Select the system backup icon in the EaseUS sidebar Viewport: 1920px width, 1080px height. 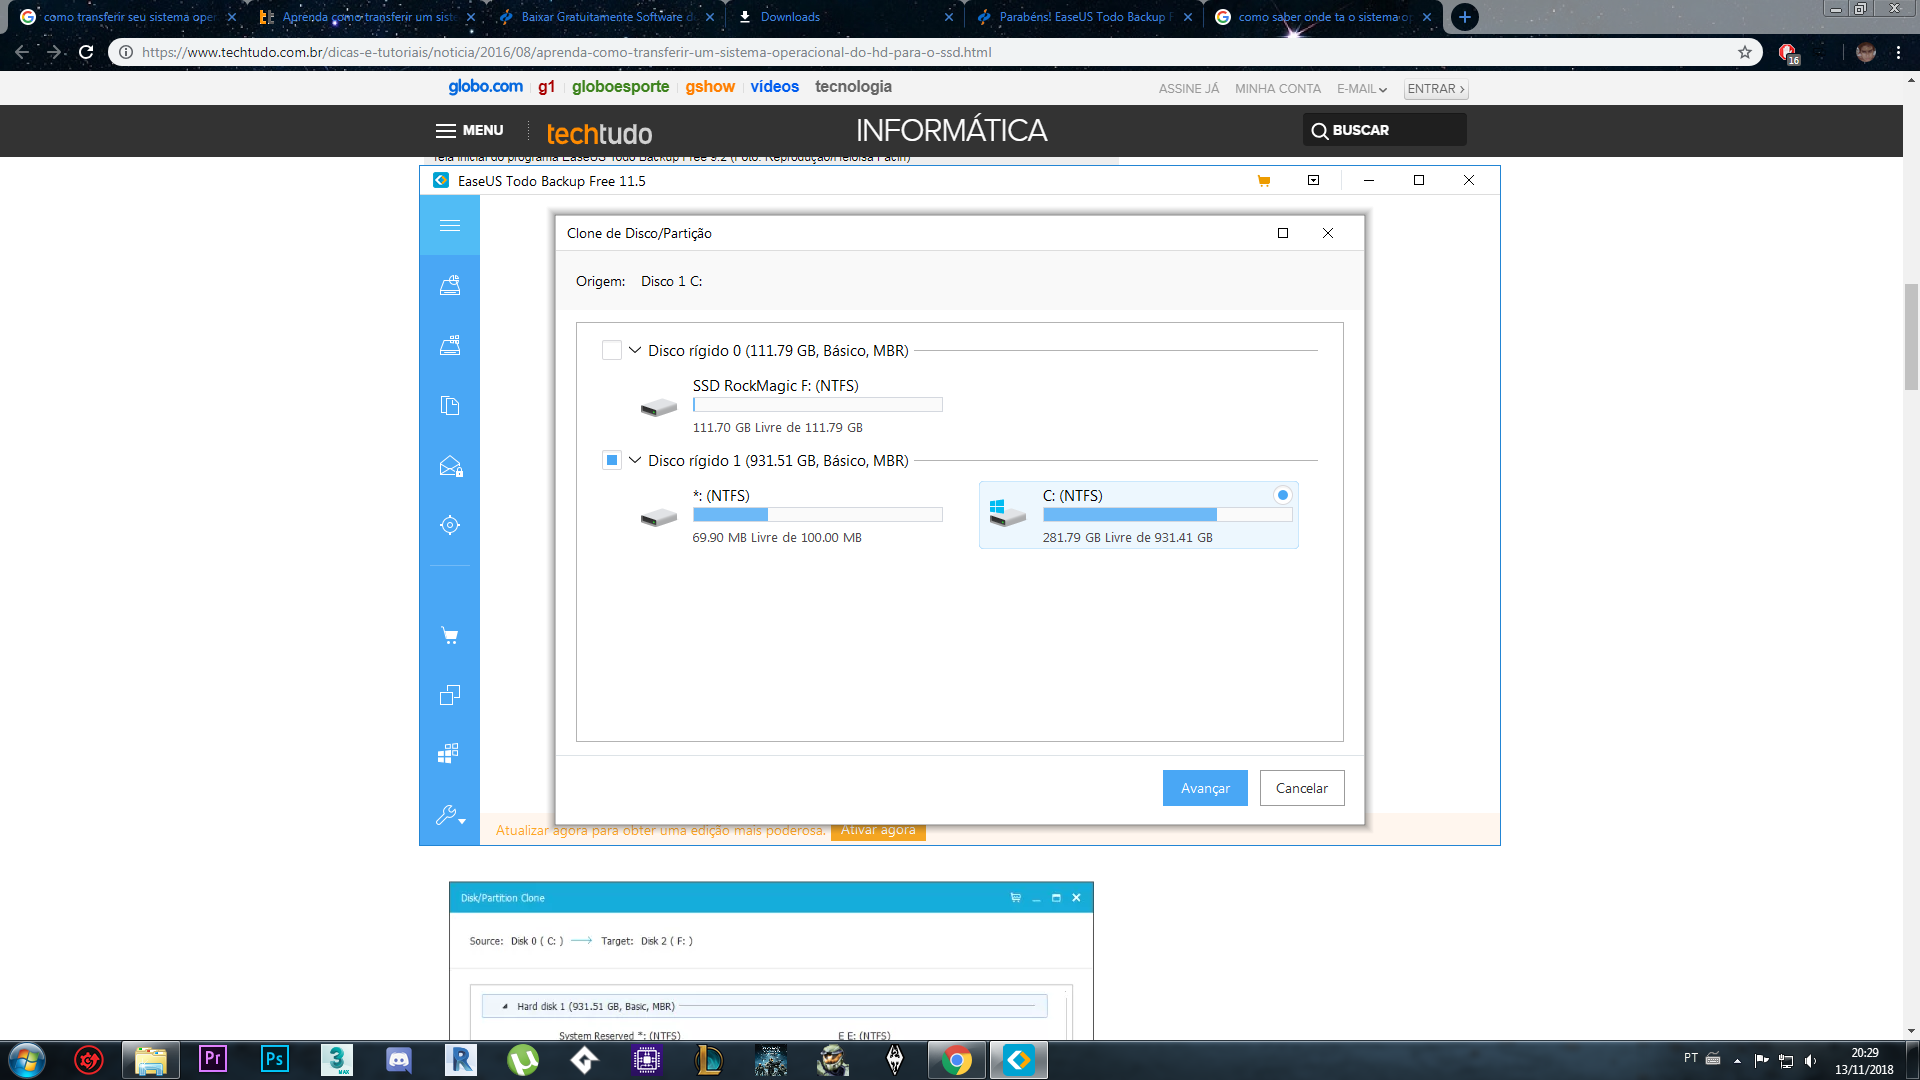tap(450, 345)
